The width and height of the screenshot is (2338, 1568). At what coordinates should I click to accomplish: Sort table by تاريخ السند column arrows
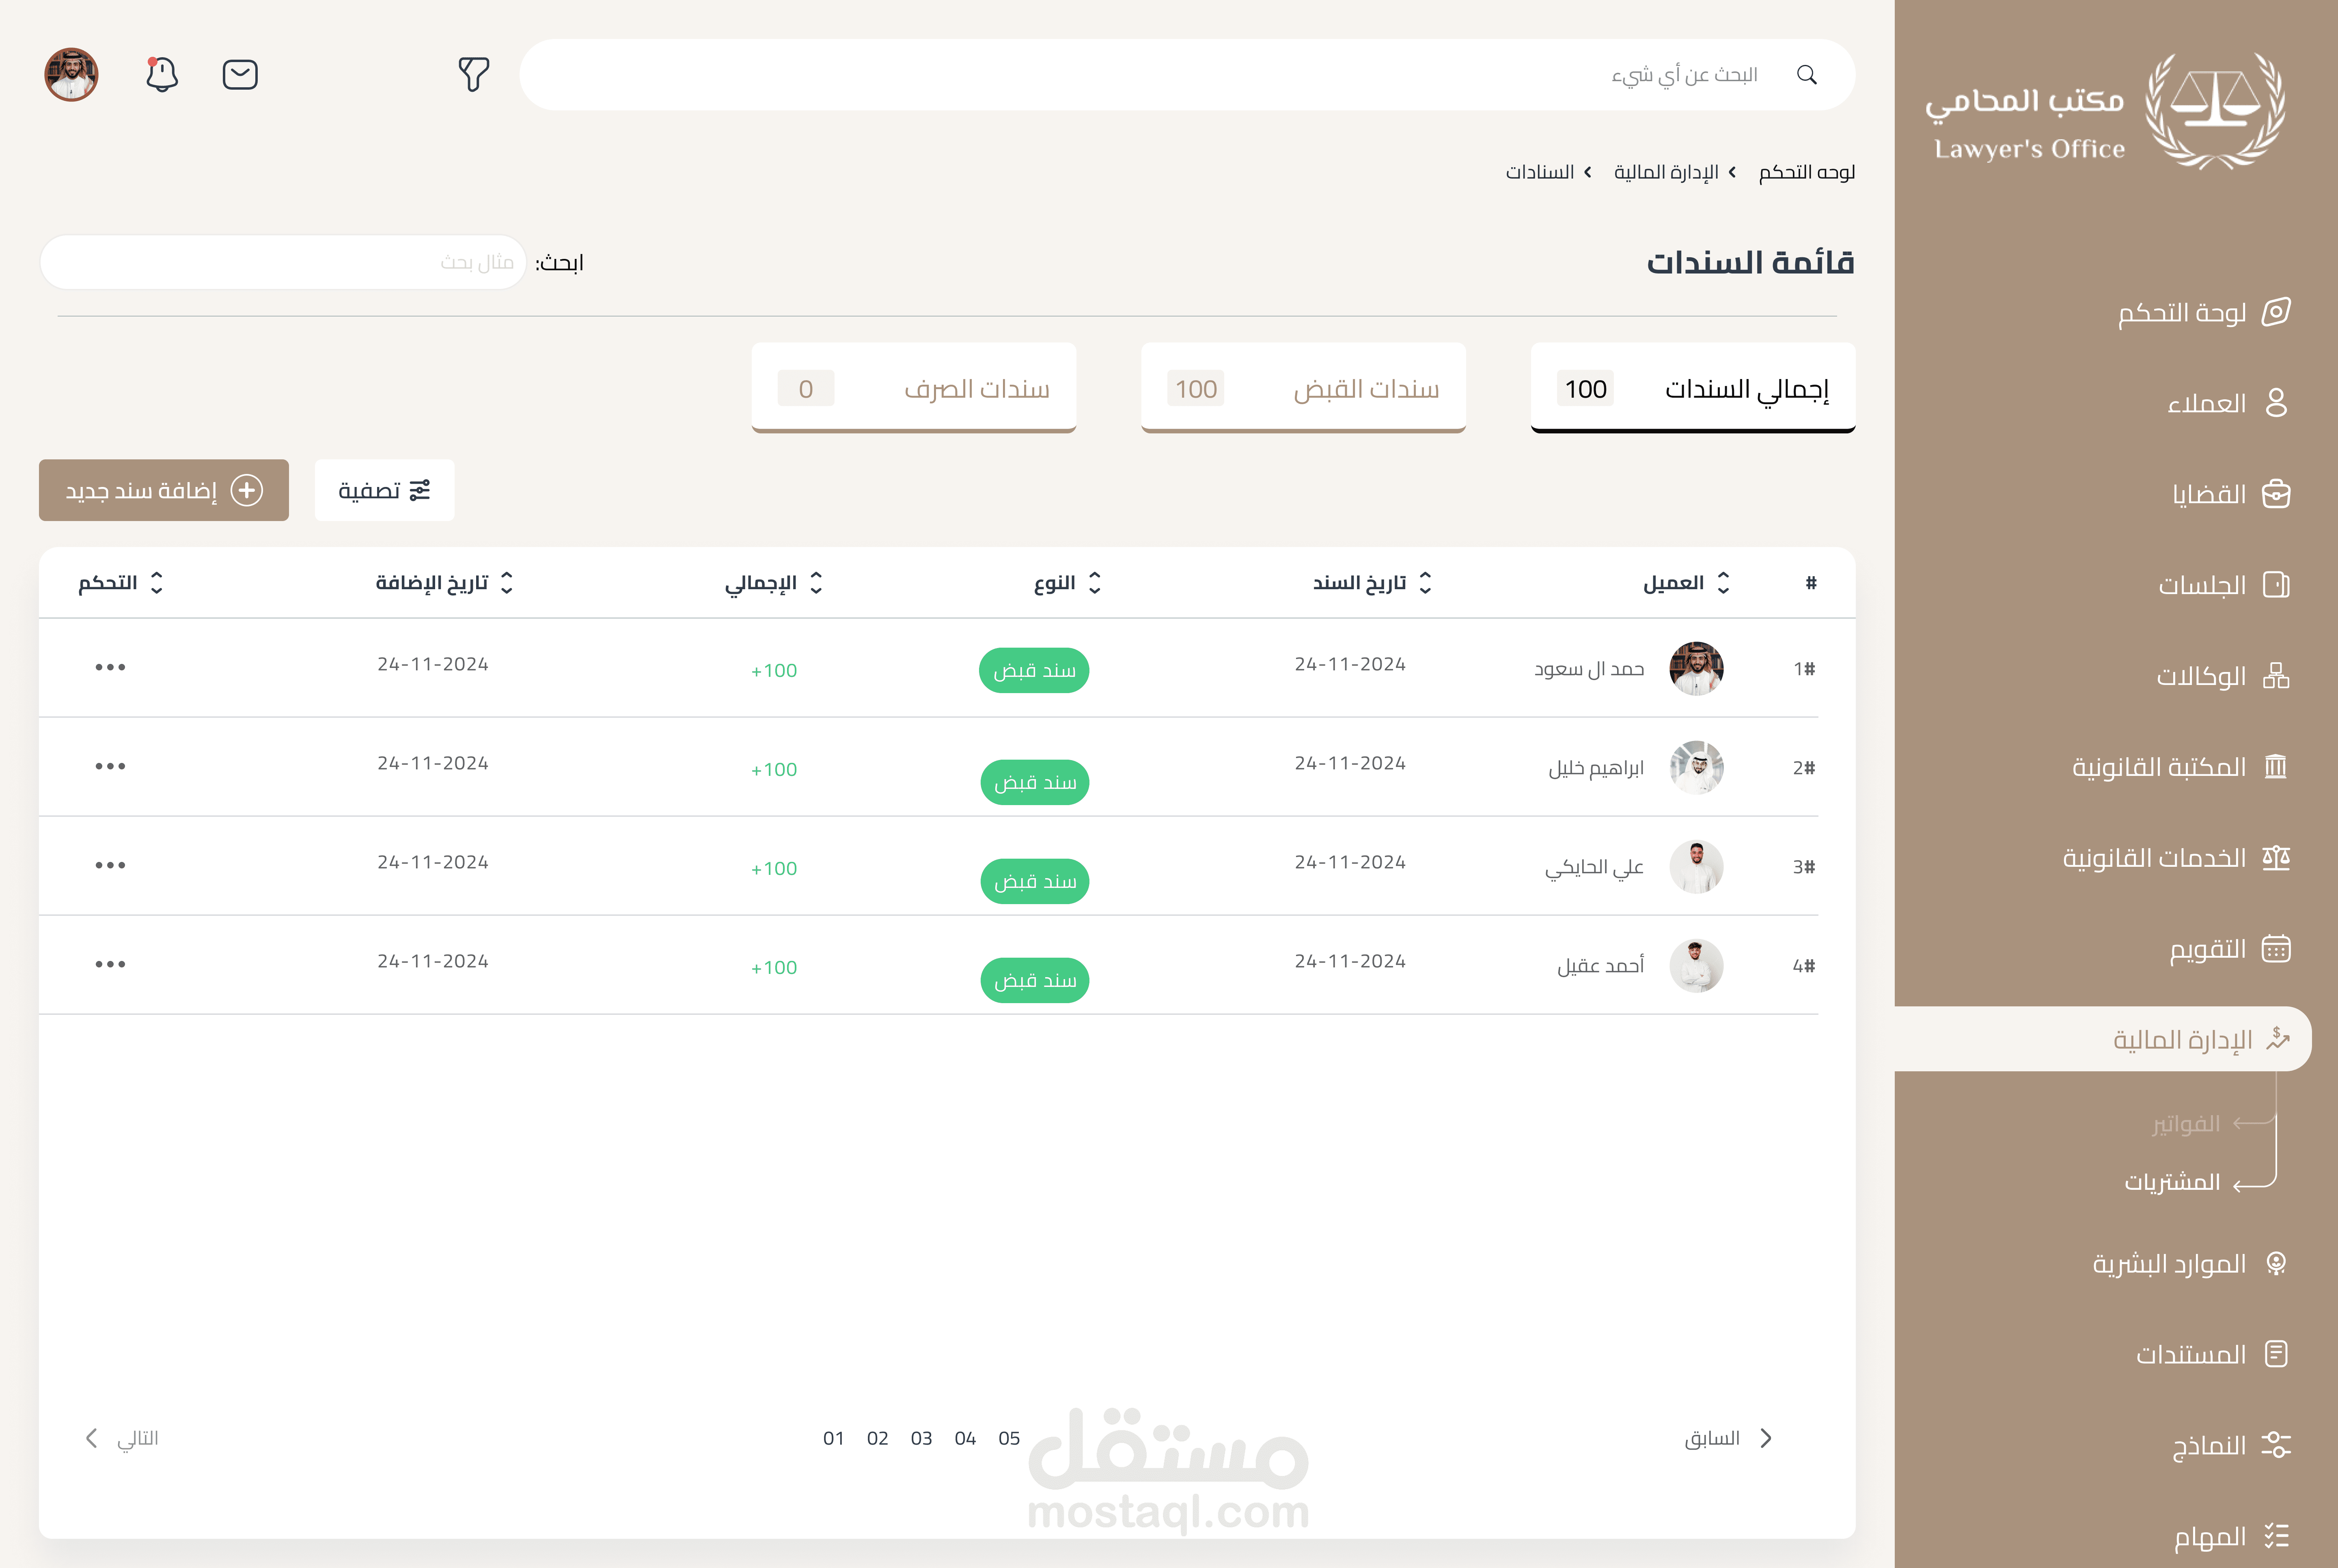pyautogui.click(x=1425, y=583)
